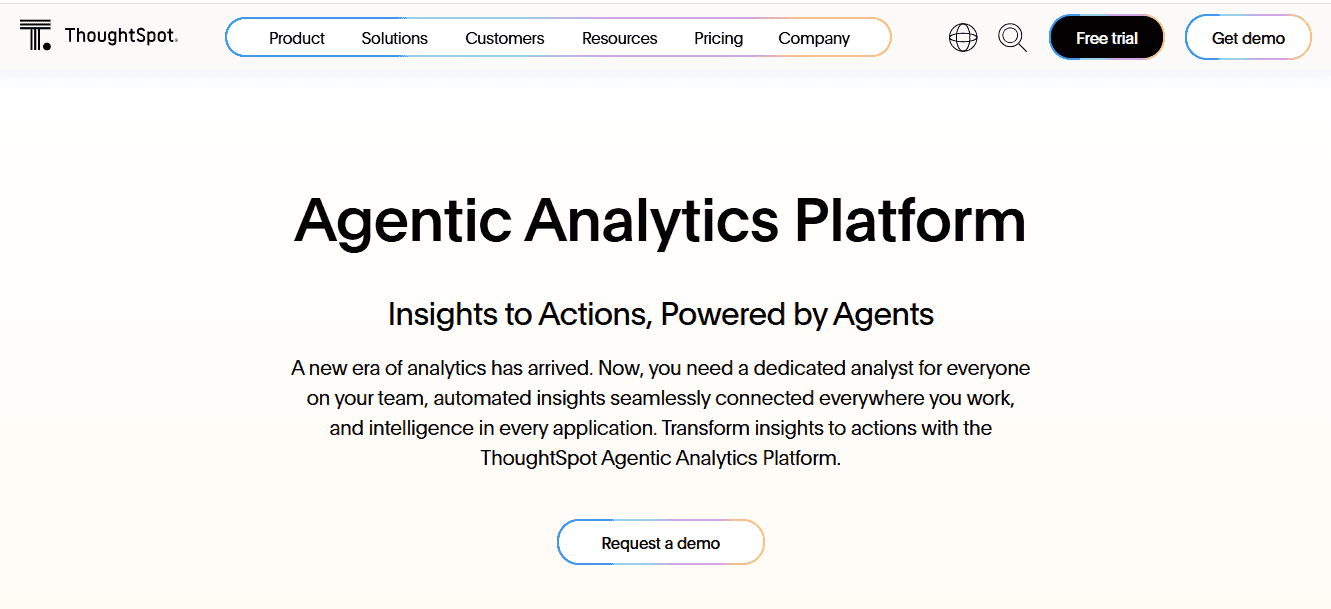Viewport: 1331px width, 609px height.
Task: Change the website language via the globe
Action: click(x=962, y=37)
